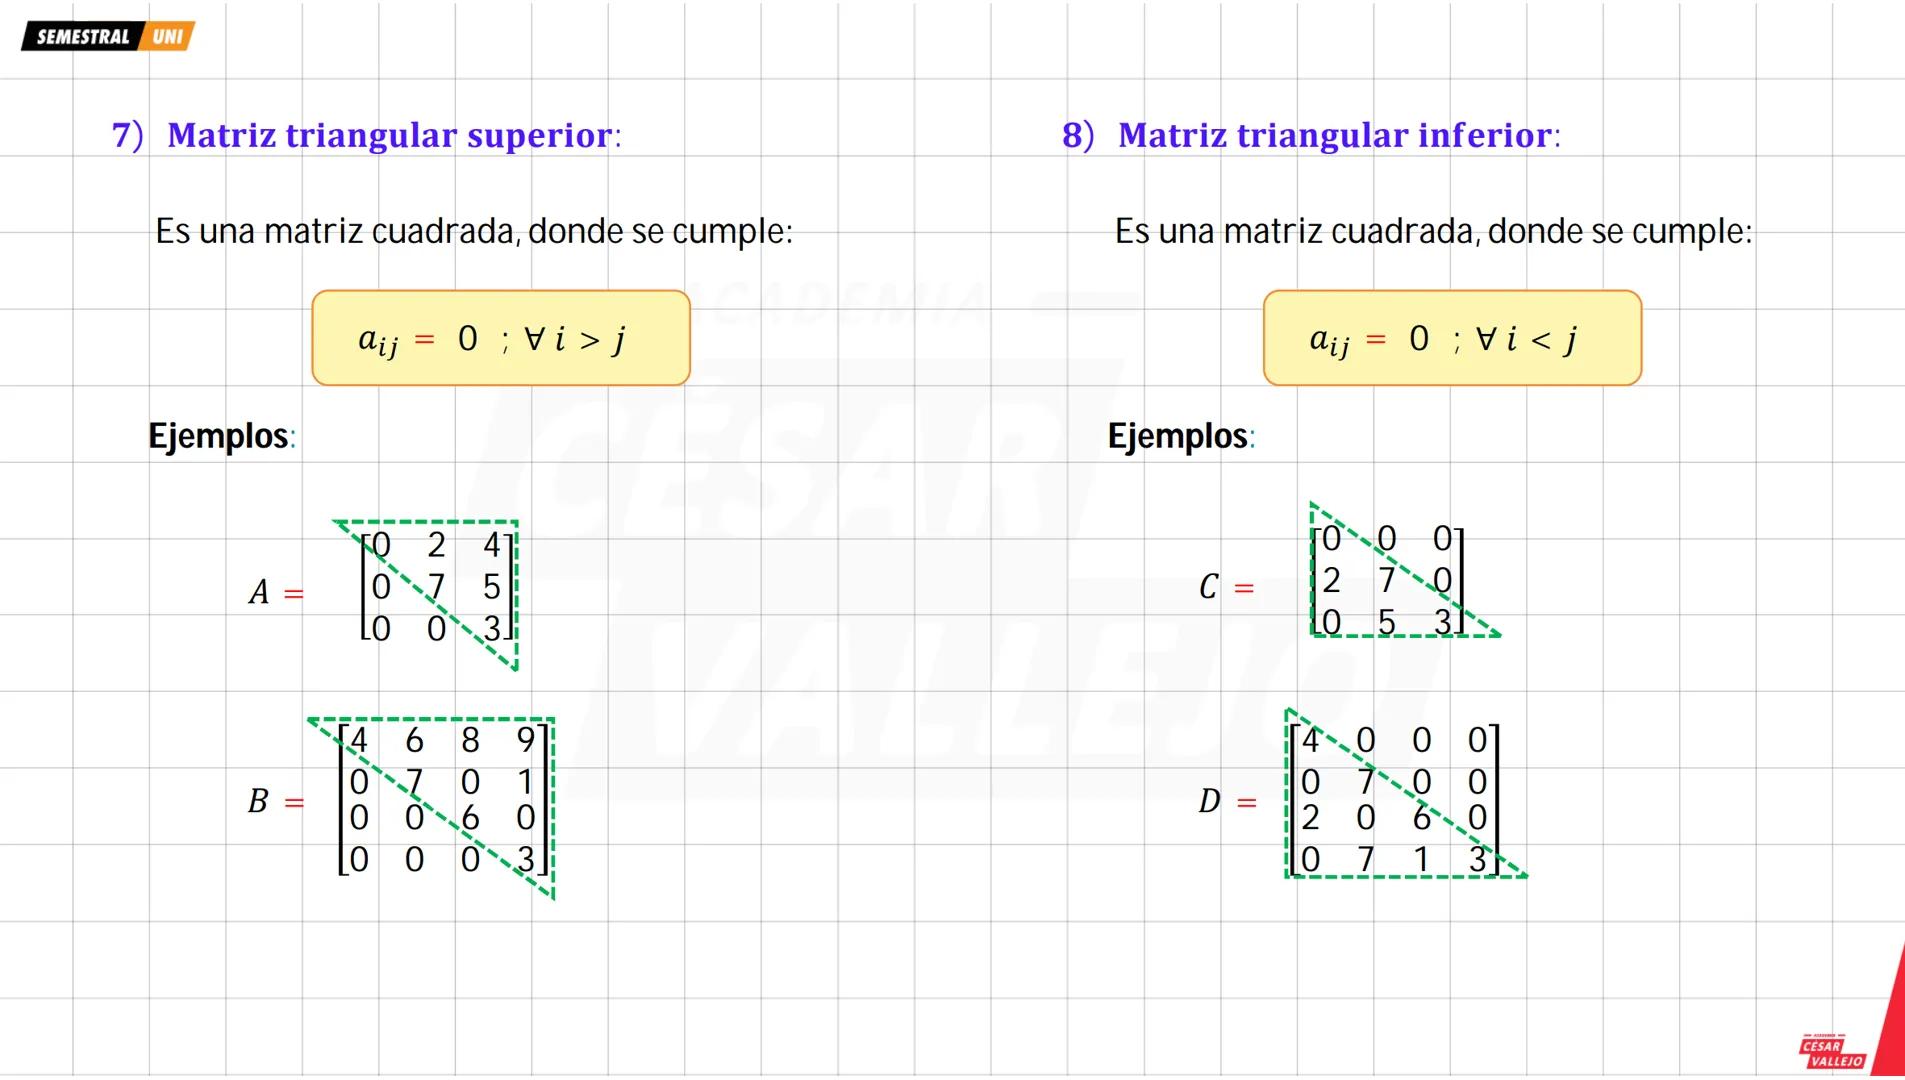Click the César Vallejo logo
The height and width of the screenshot is (1080, 1905).
tap(1832, 1052)
